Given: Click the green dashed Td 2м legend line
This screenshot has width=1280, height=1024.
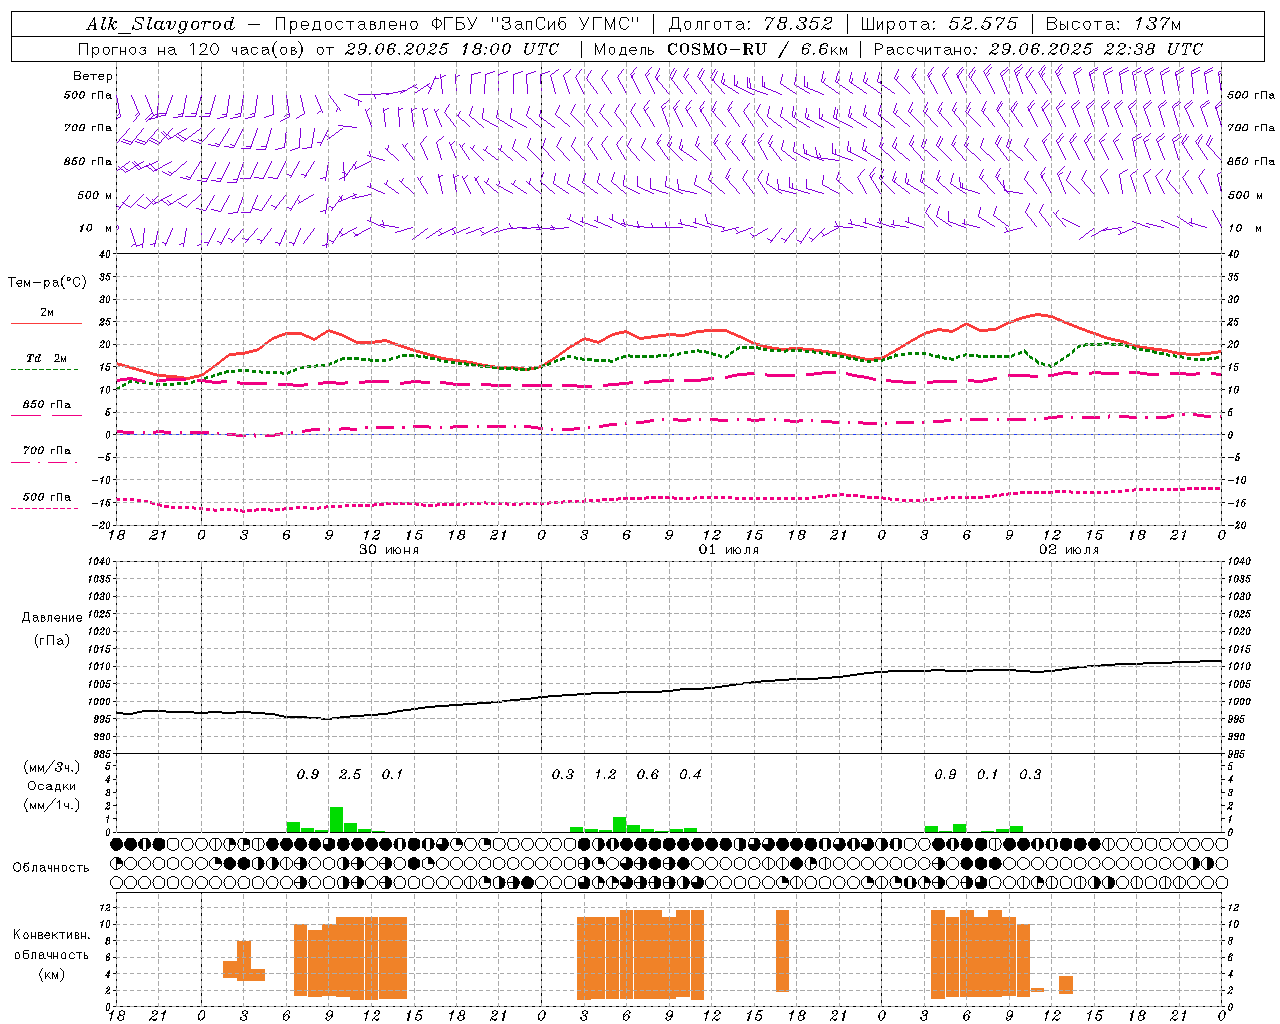Looking at the screenshot, I should [x=44, y=370].
